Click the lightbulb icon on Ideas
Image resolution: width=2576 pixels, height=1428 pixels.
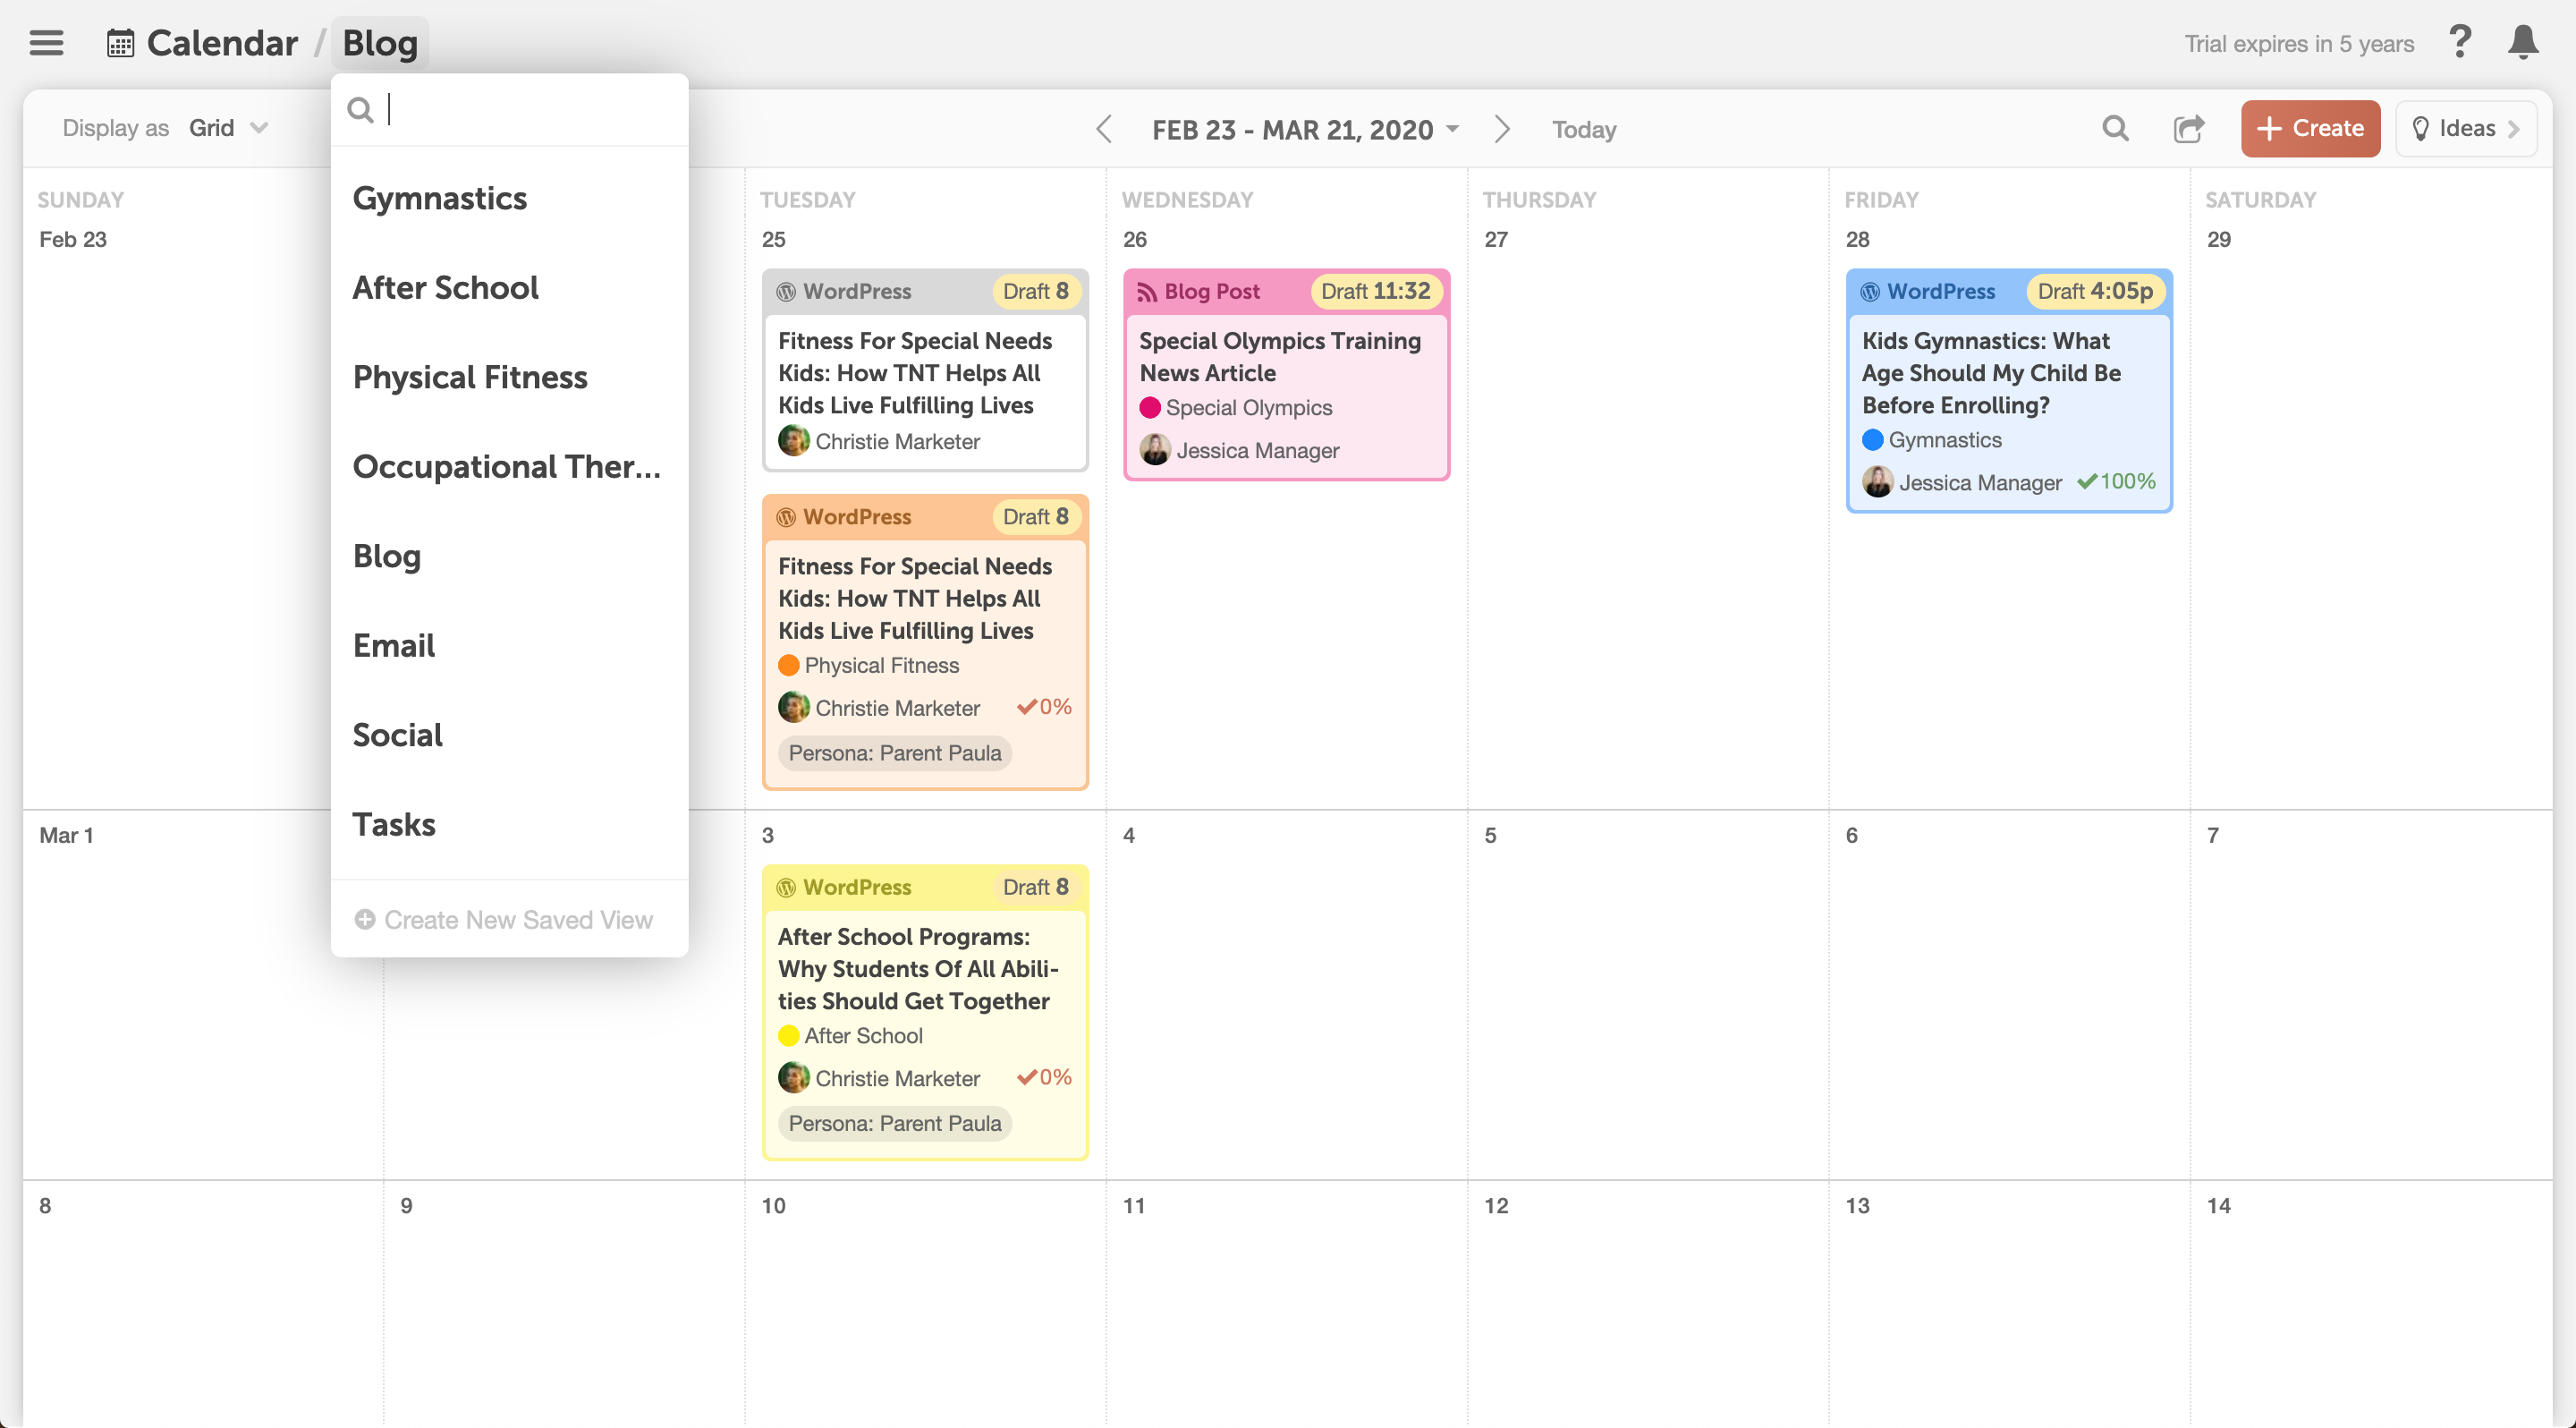point(2420,128)
